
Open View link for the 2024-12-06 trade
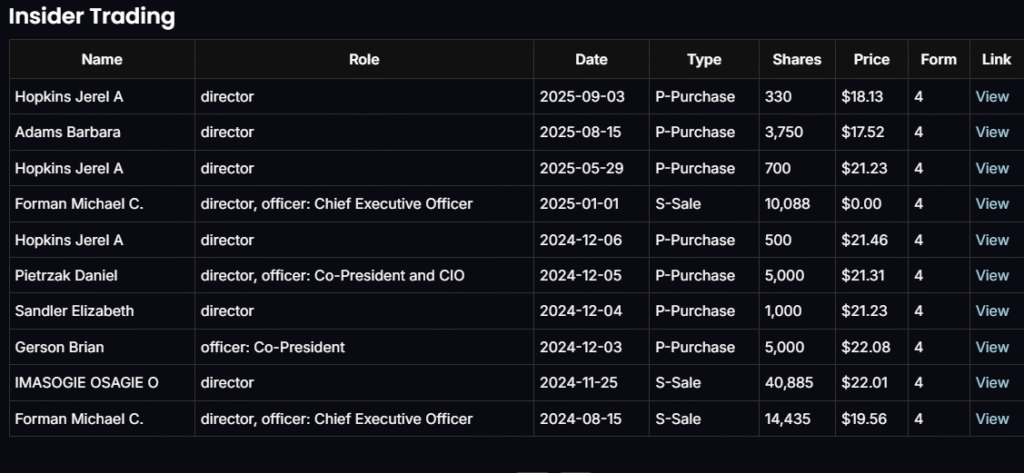[992, 240]
